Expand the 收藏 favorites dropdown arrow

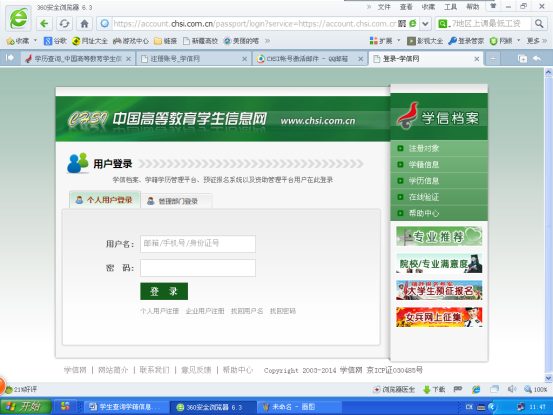click(35, 41)
